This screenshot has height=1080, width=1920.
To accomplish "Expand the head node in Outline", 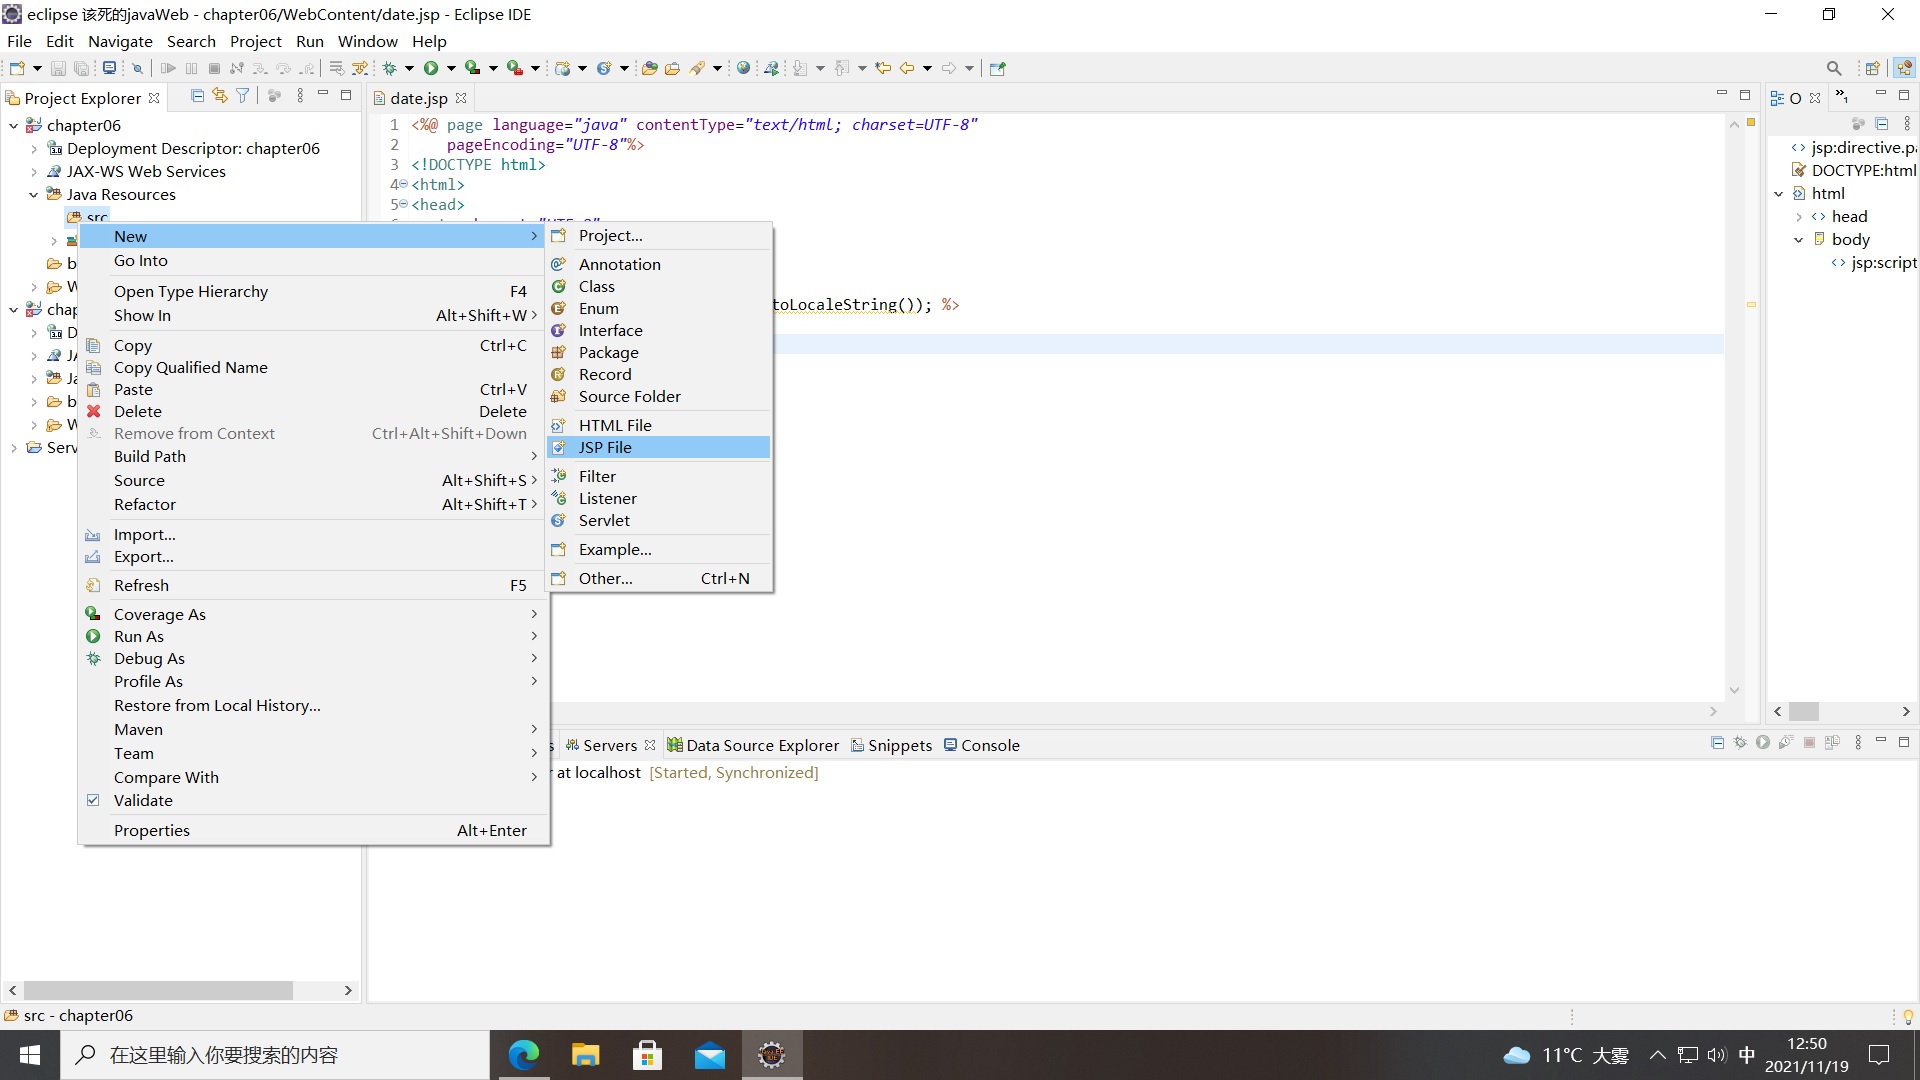I will [x=1799, y=217].
